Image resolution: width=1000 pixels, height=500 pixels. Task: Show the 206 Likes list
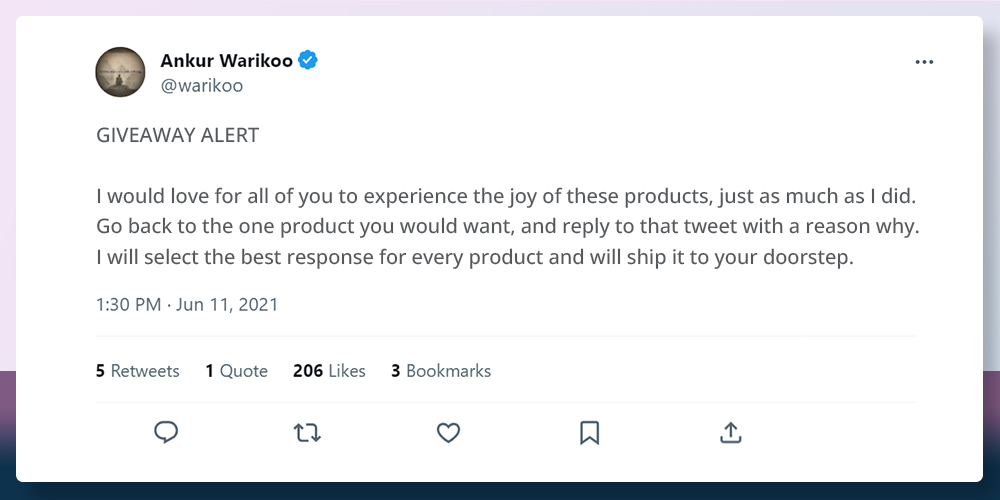329,371
